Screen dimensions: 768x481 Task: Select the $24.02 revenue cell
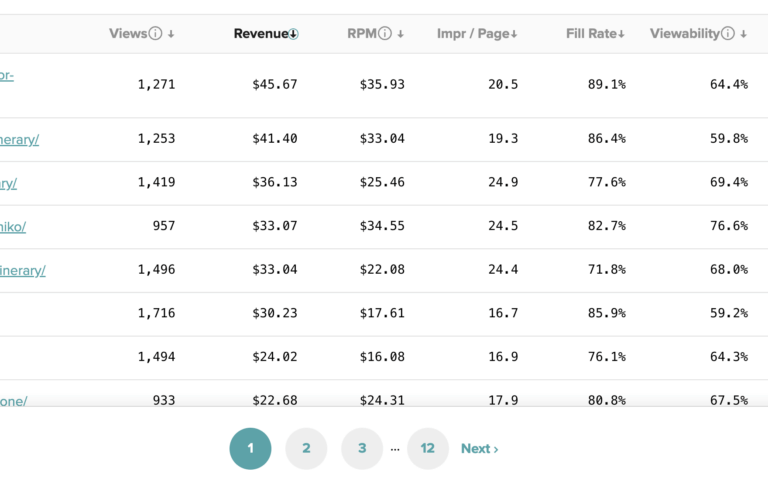[275, 357]
